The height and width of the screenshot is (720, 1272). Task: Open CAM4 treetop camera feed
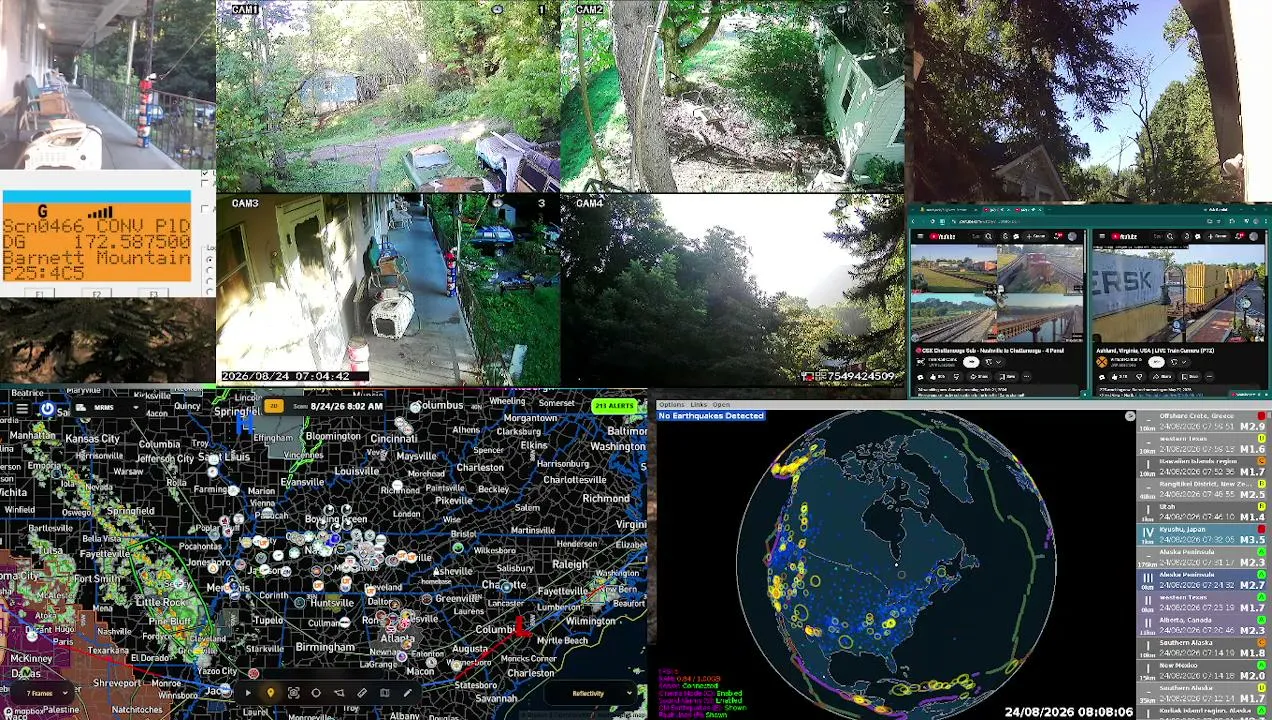coord(732,289)
